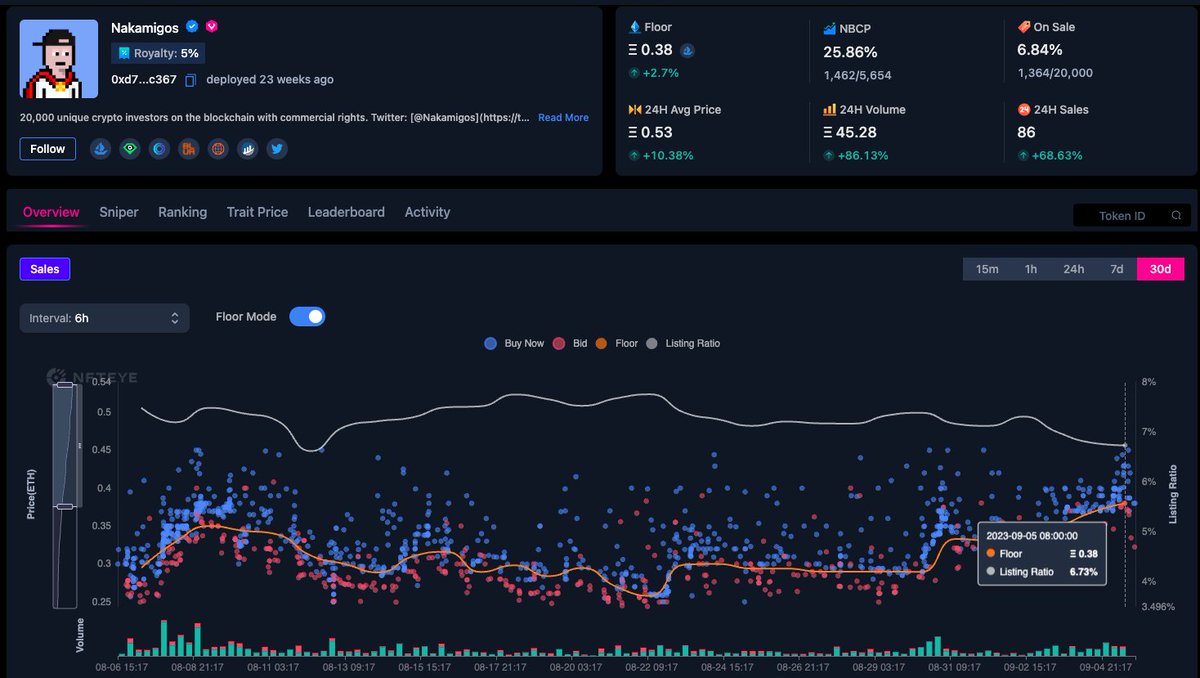
Task: Click the 24H Volume bars icon
Action: tap(830, 109)
